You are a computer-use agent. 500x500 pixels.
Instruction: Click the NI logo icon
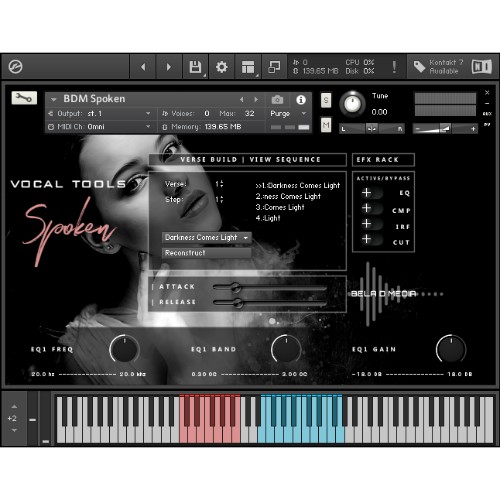click(482, 67)
